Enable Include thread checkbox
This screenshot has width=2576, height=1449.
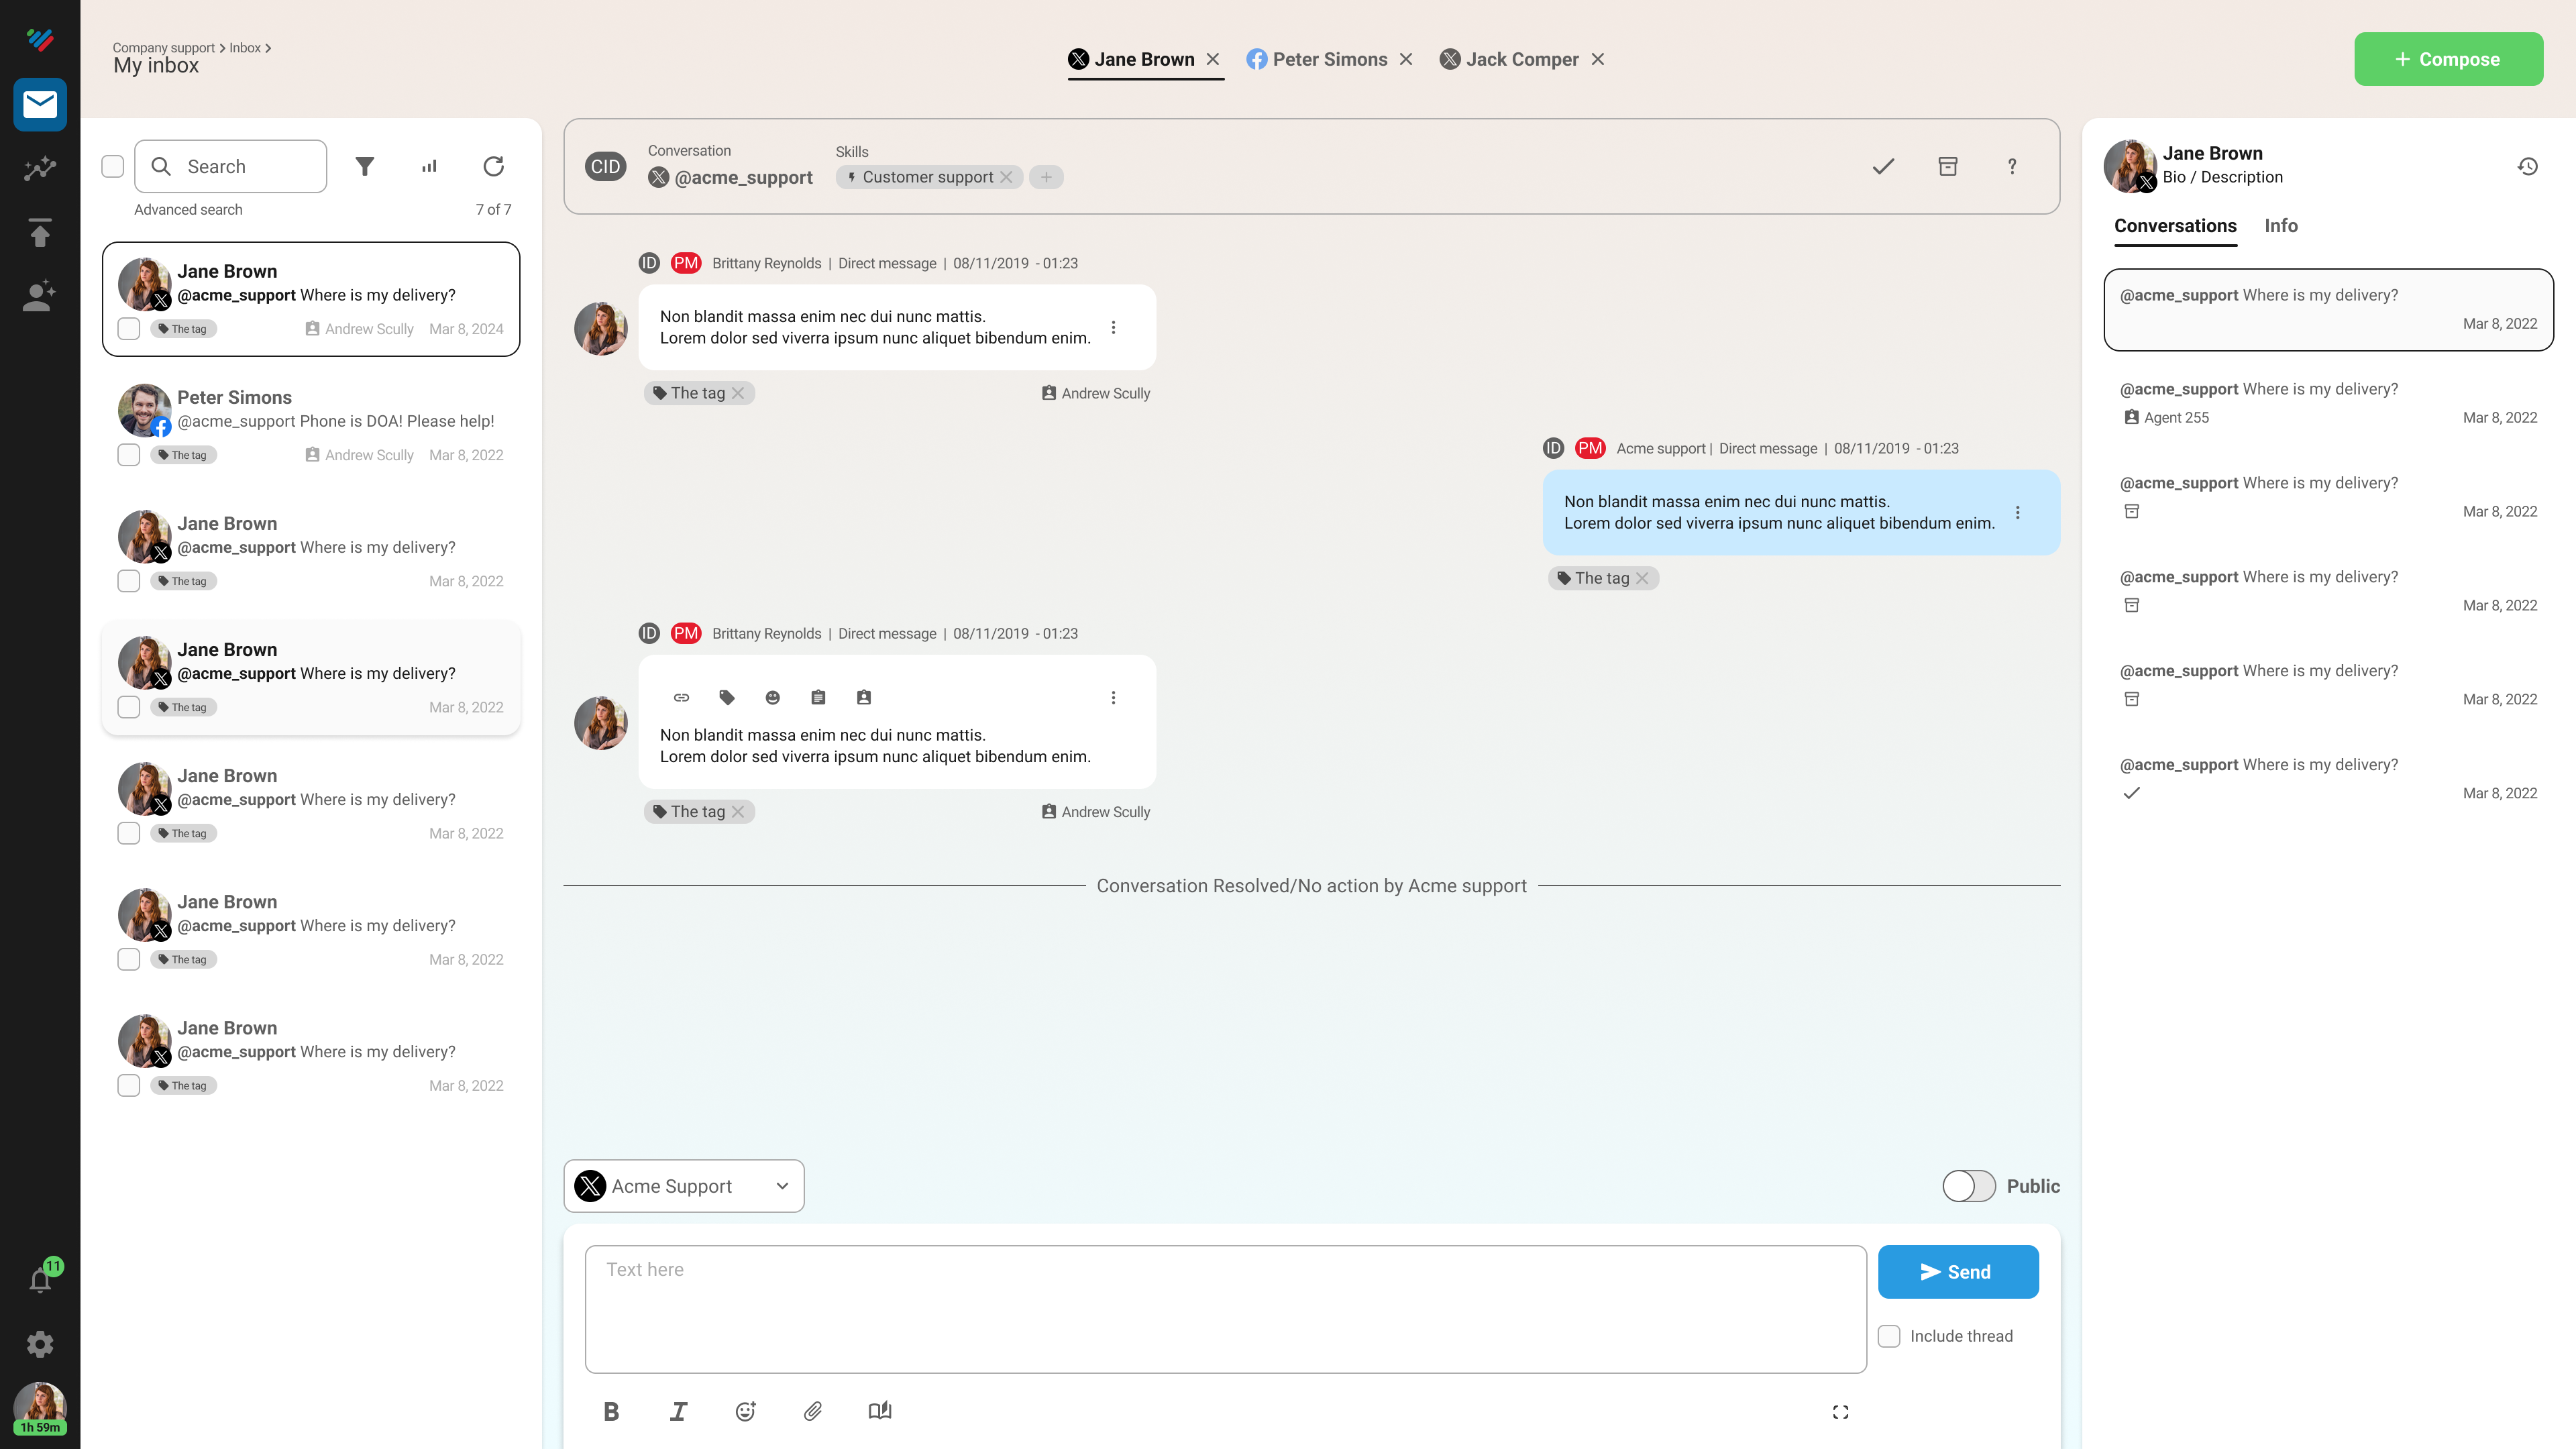click(1889, 1336)
